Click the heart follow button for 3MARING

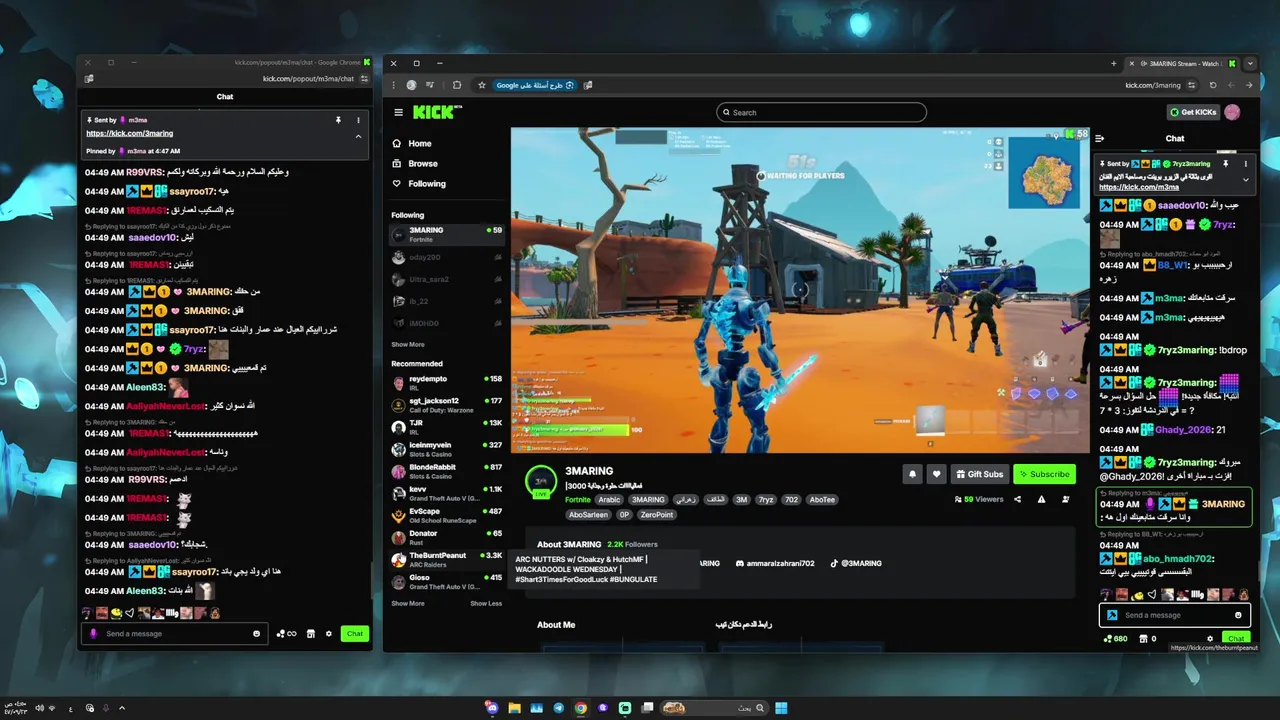coord(936,474)
